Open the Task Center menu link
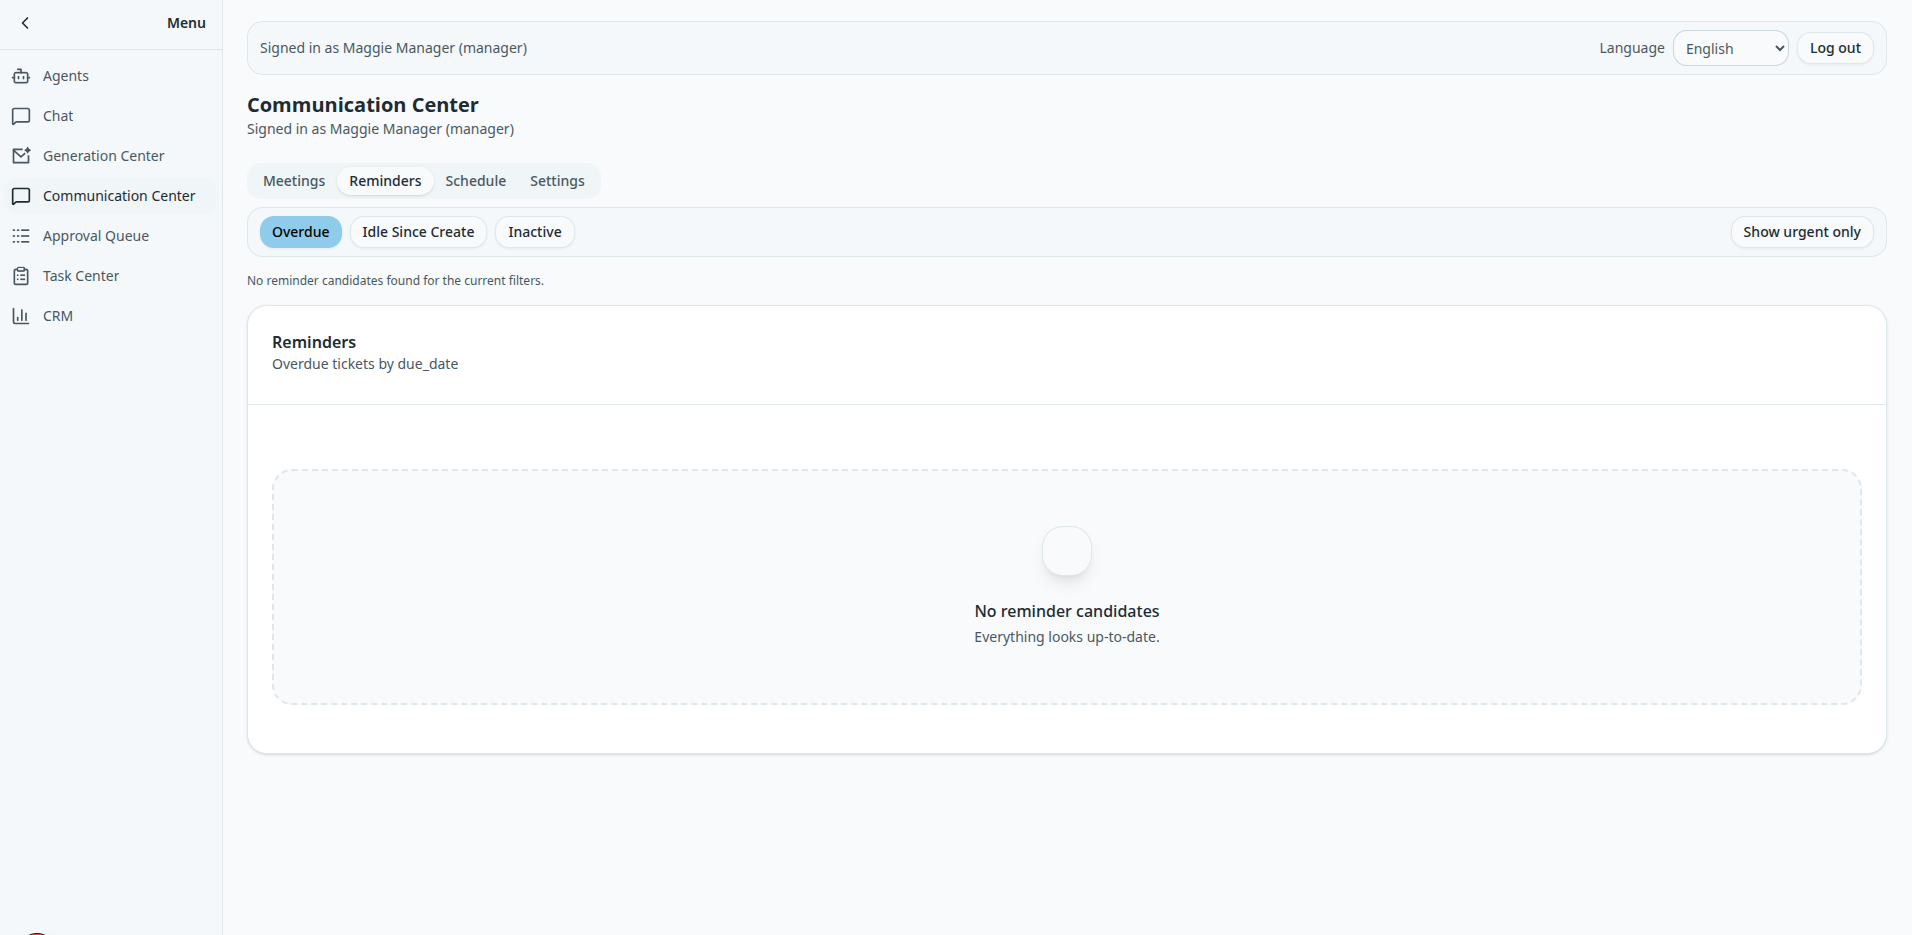Image resolution: width=1912 pixels, height=935 pixels. coord(81,276)
